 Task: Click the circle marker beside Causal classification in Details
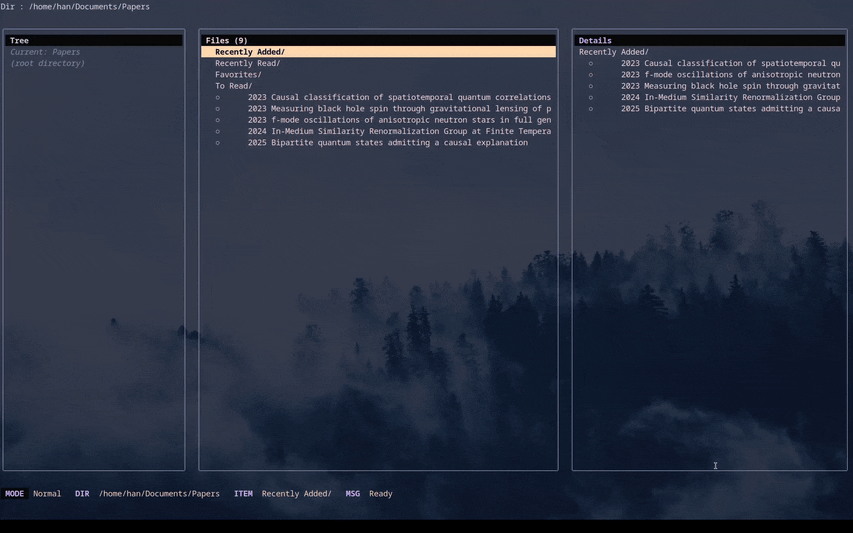point(591,63)
